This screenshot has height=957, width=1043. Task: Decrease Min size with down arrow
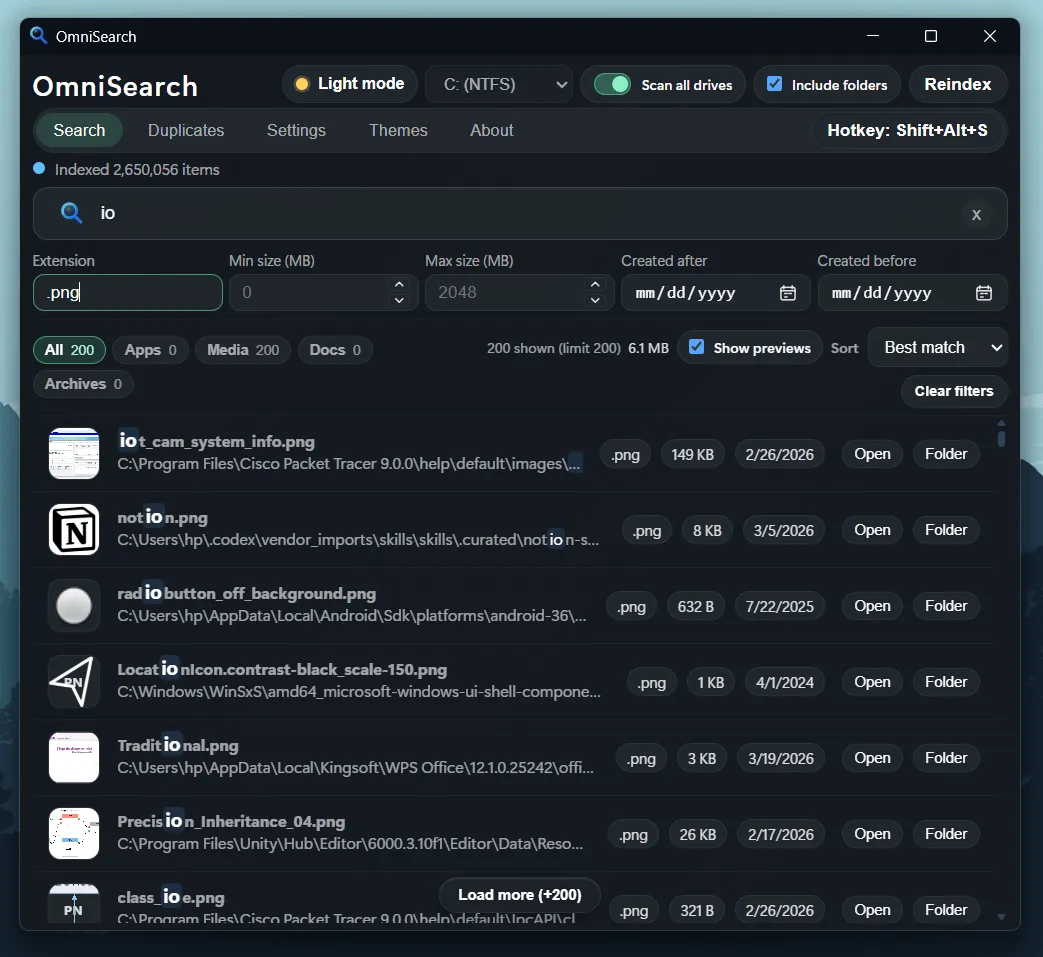[x=399, y=301]
